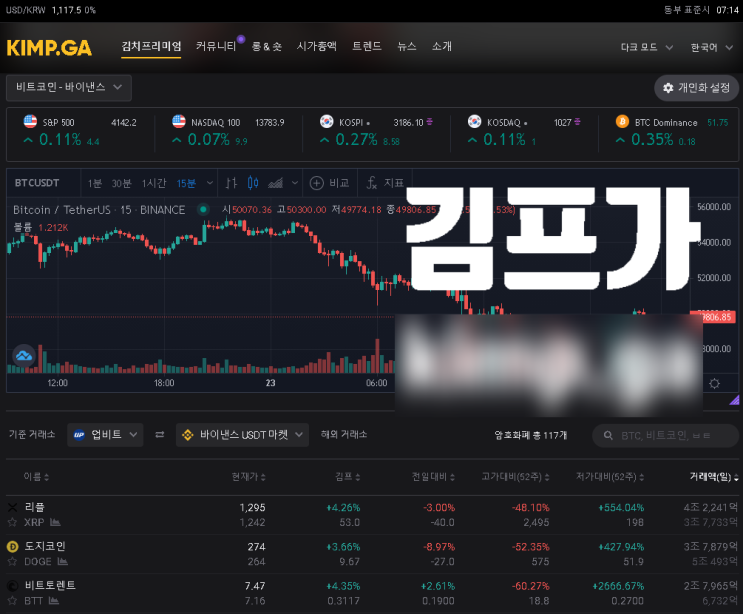Image resolution: width=743 pixels, height=614 pixels.
Task: Sort by 고가대비(52주) column
Action: (x=516, y=477)
